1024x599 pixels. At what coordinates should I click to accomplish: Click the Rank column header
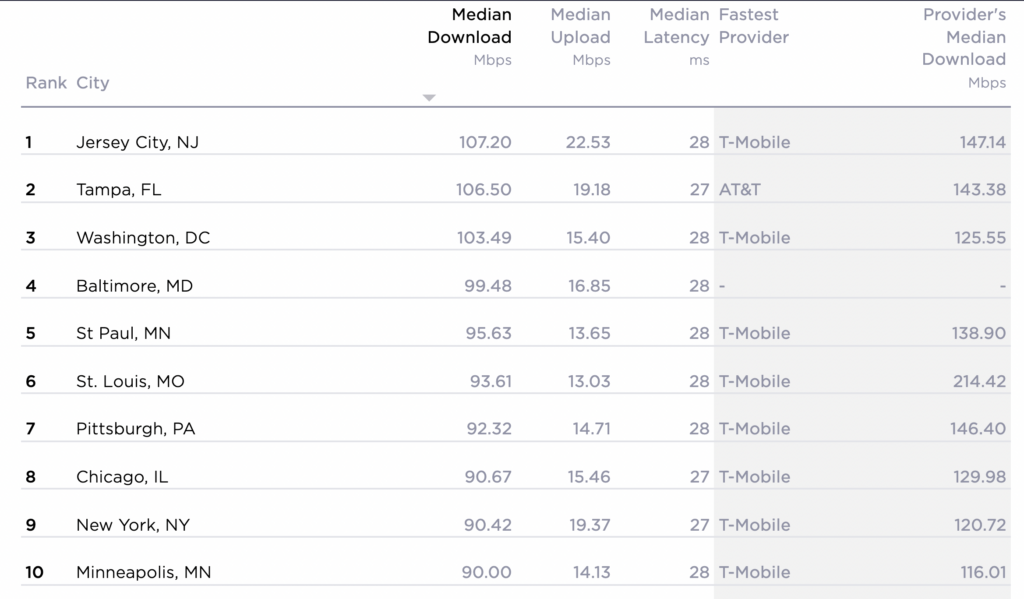(x=45, y=83)
